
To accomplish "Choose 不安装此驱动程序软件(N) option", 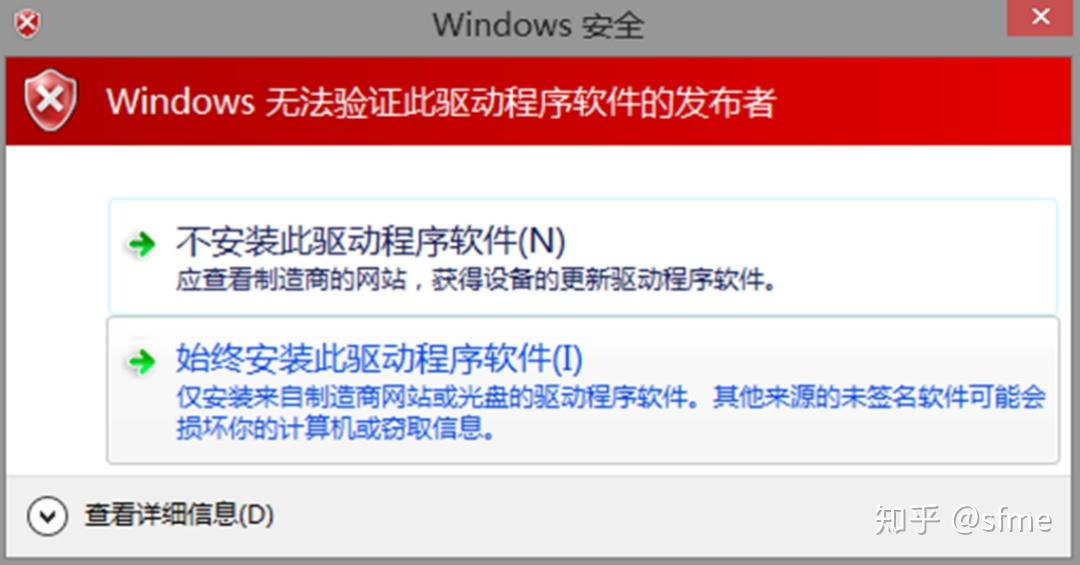I will pyautogui.click(x=583, y=257).
